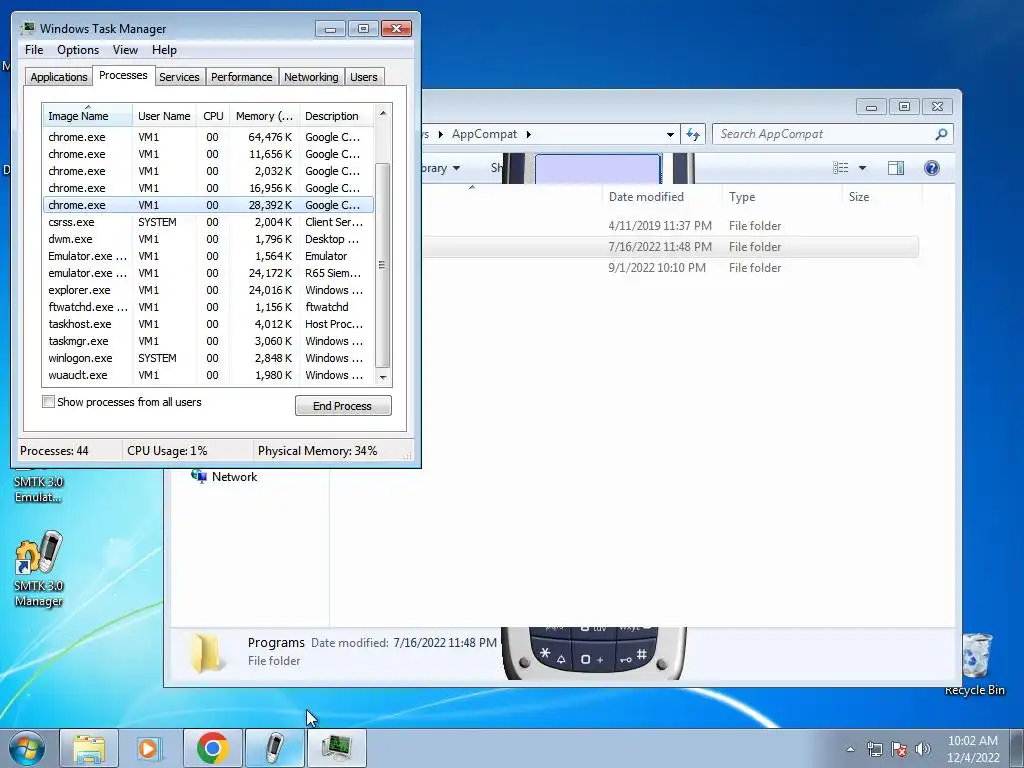Select the folder row dated 4/11/2019 11:37 PM
Image resolution: width=1024 pixels, height=768 pixels.
670,226
